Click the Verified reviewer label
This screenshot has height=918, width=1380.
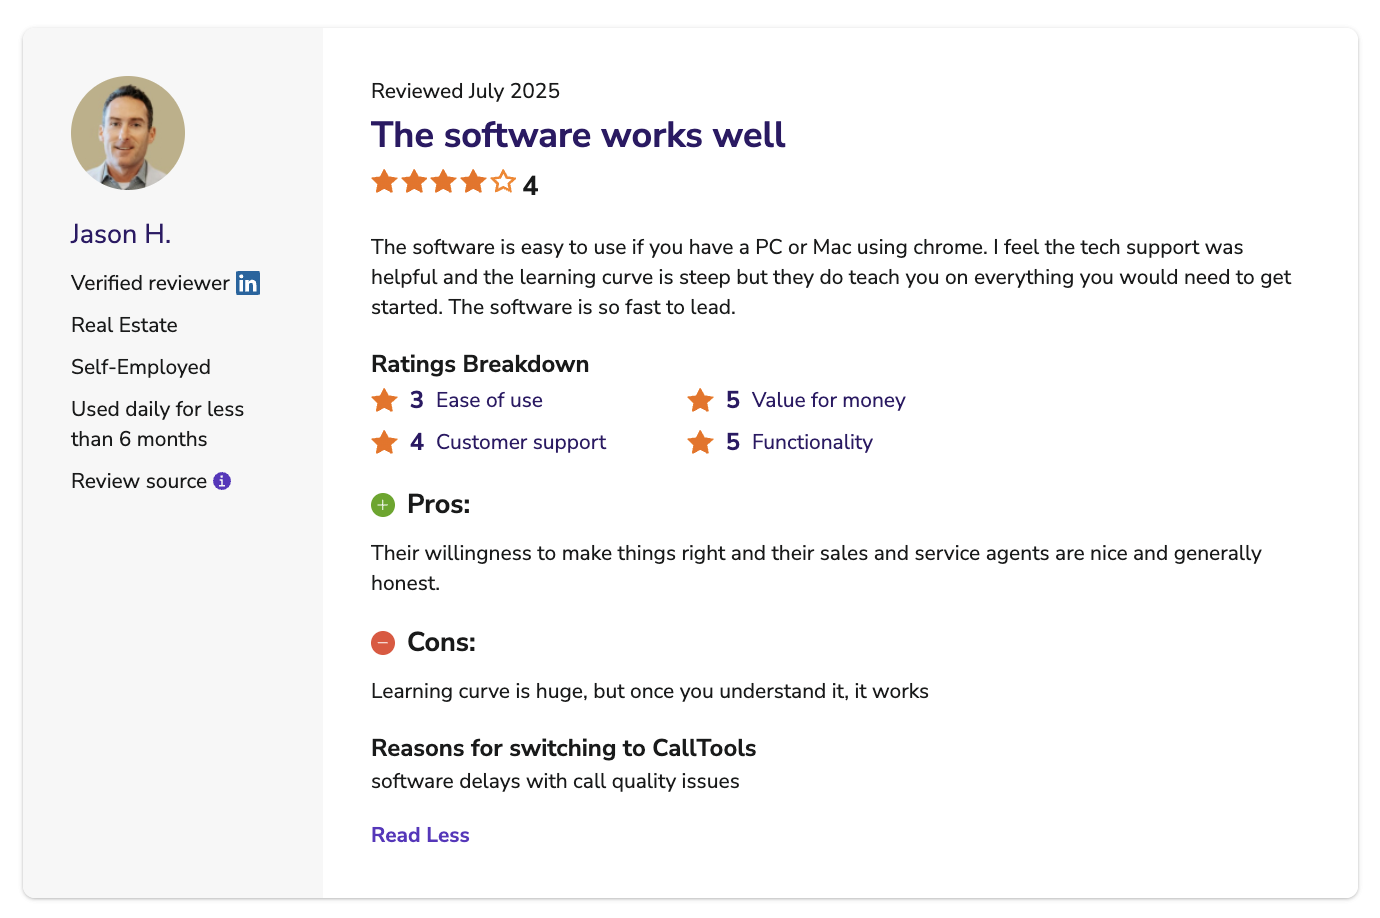150,283
